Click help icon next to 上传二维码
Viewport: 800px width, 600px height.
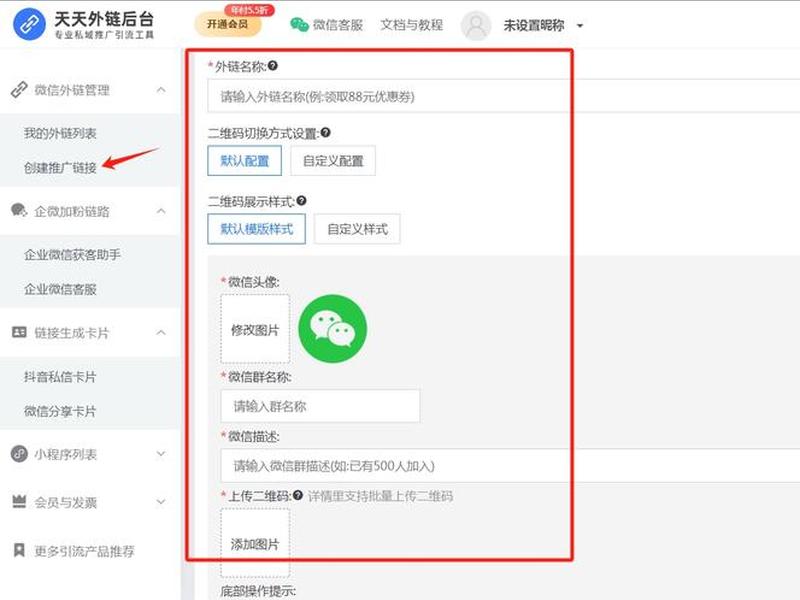coord(298,495)
